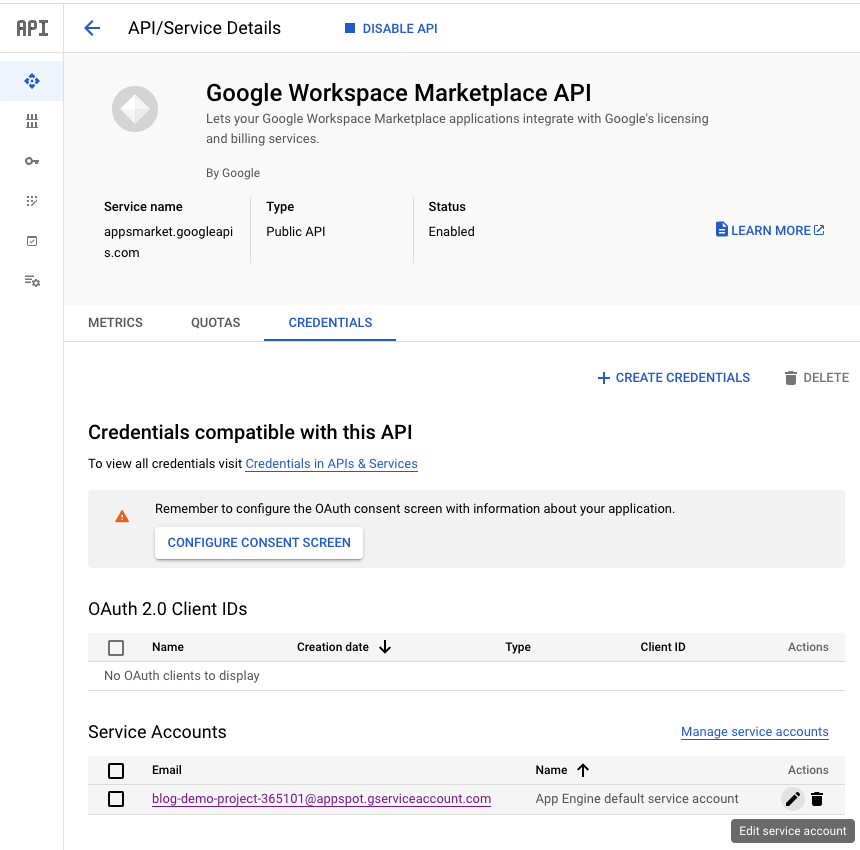The image size is (860, 850).
Task: Click the Creation date column header
Action: [333, 647]
